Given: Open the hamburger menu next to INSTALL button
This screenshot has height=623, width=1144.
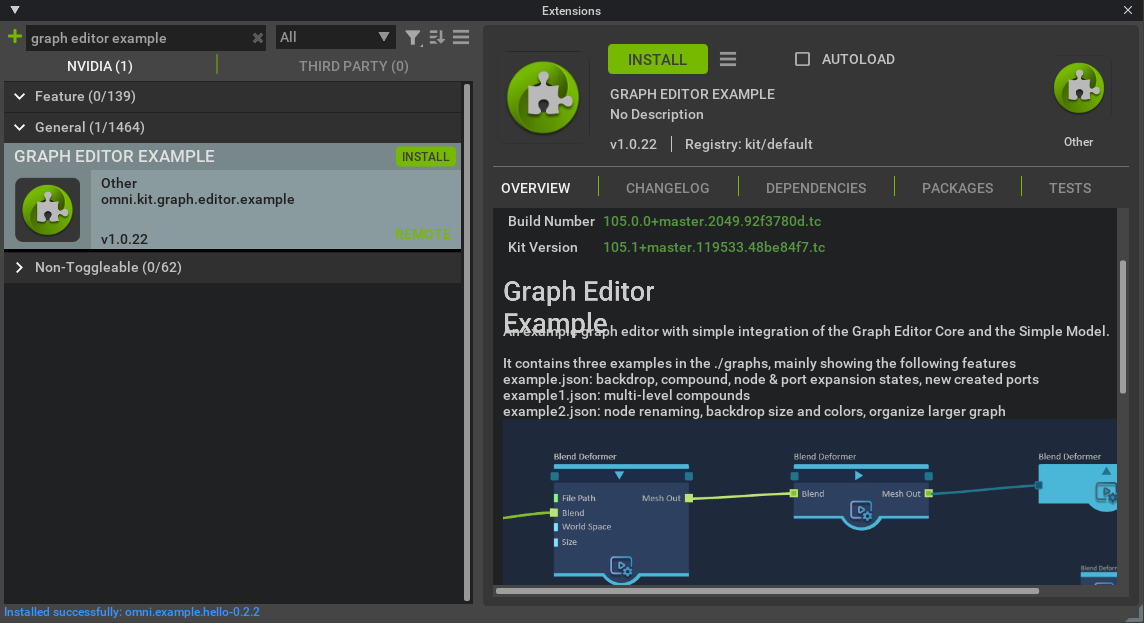Looking at the screenshot, I should click(x=727, y=59).
